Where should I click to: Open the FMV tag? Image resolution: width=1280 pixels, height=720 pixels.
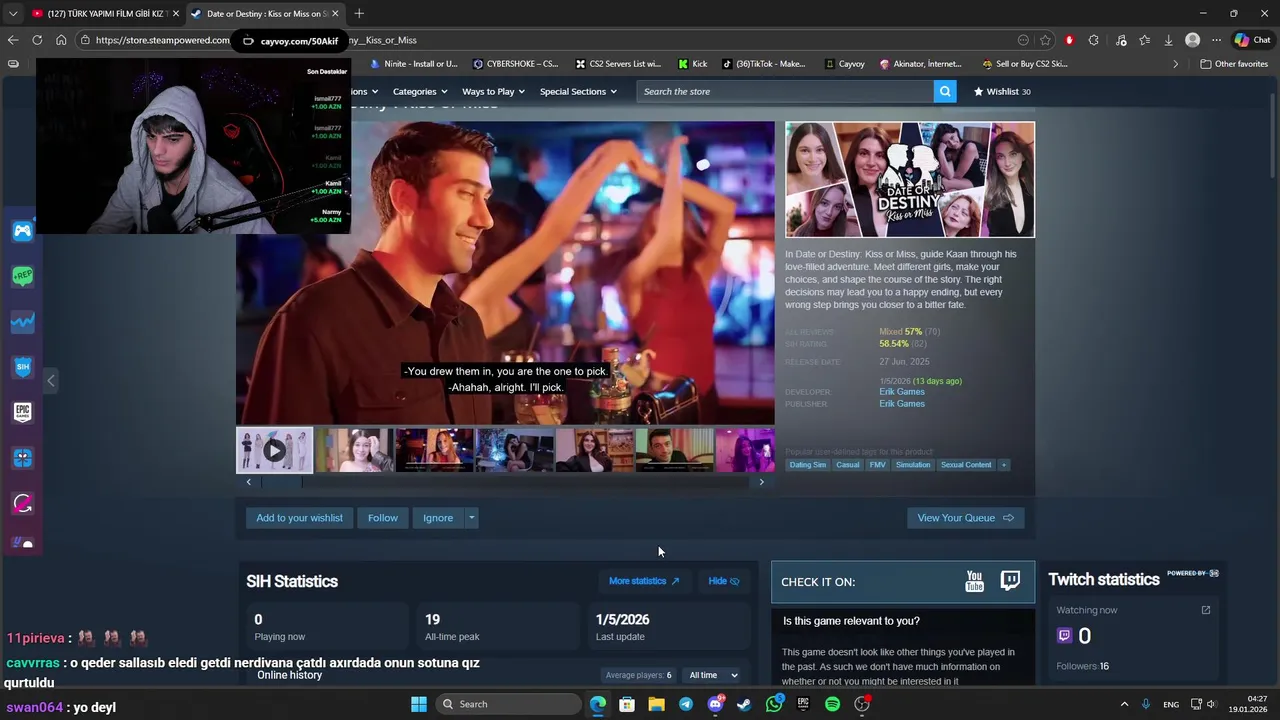[x=877, y=465]
